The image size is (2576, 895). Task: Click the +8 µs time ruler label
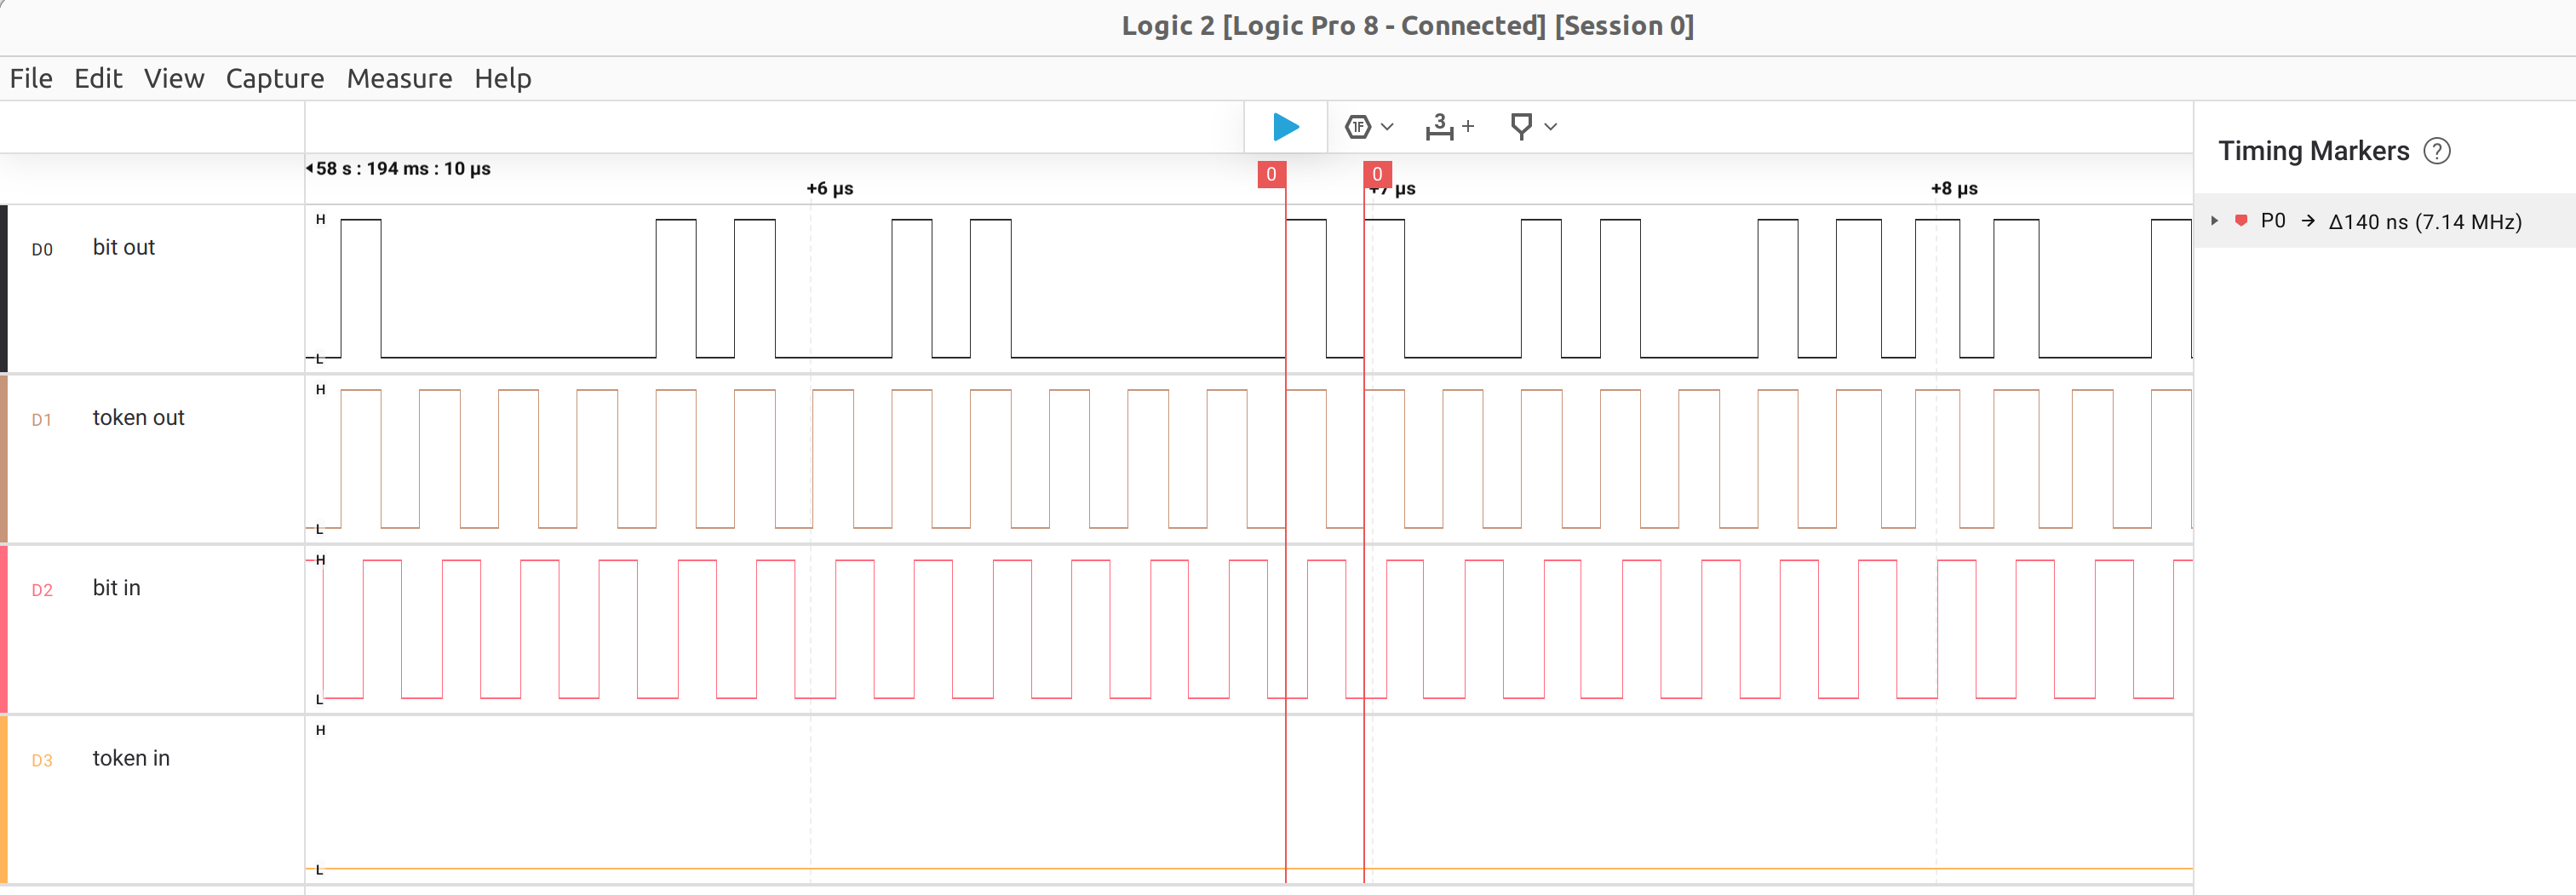pos(1954,188)
